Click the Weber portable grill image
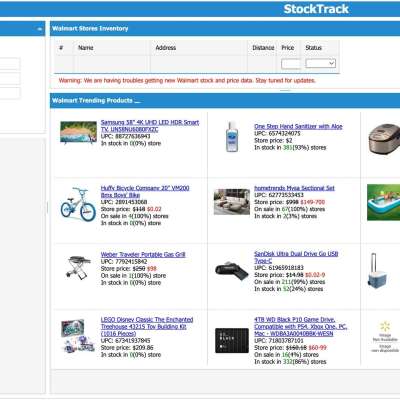The width and height of the screenshot is (400, 400). click(79, 267)
